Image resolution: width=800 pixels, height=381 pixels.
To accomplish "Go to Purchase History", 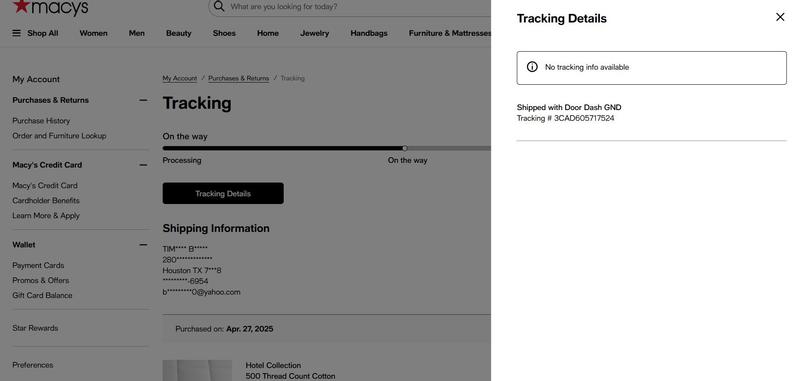I will coord(41,121).
